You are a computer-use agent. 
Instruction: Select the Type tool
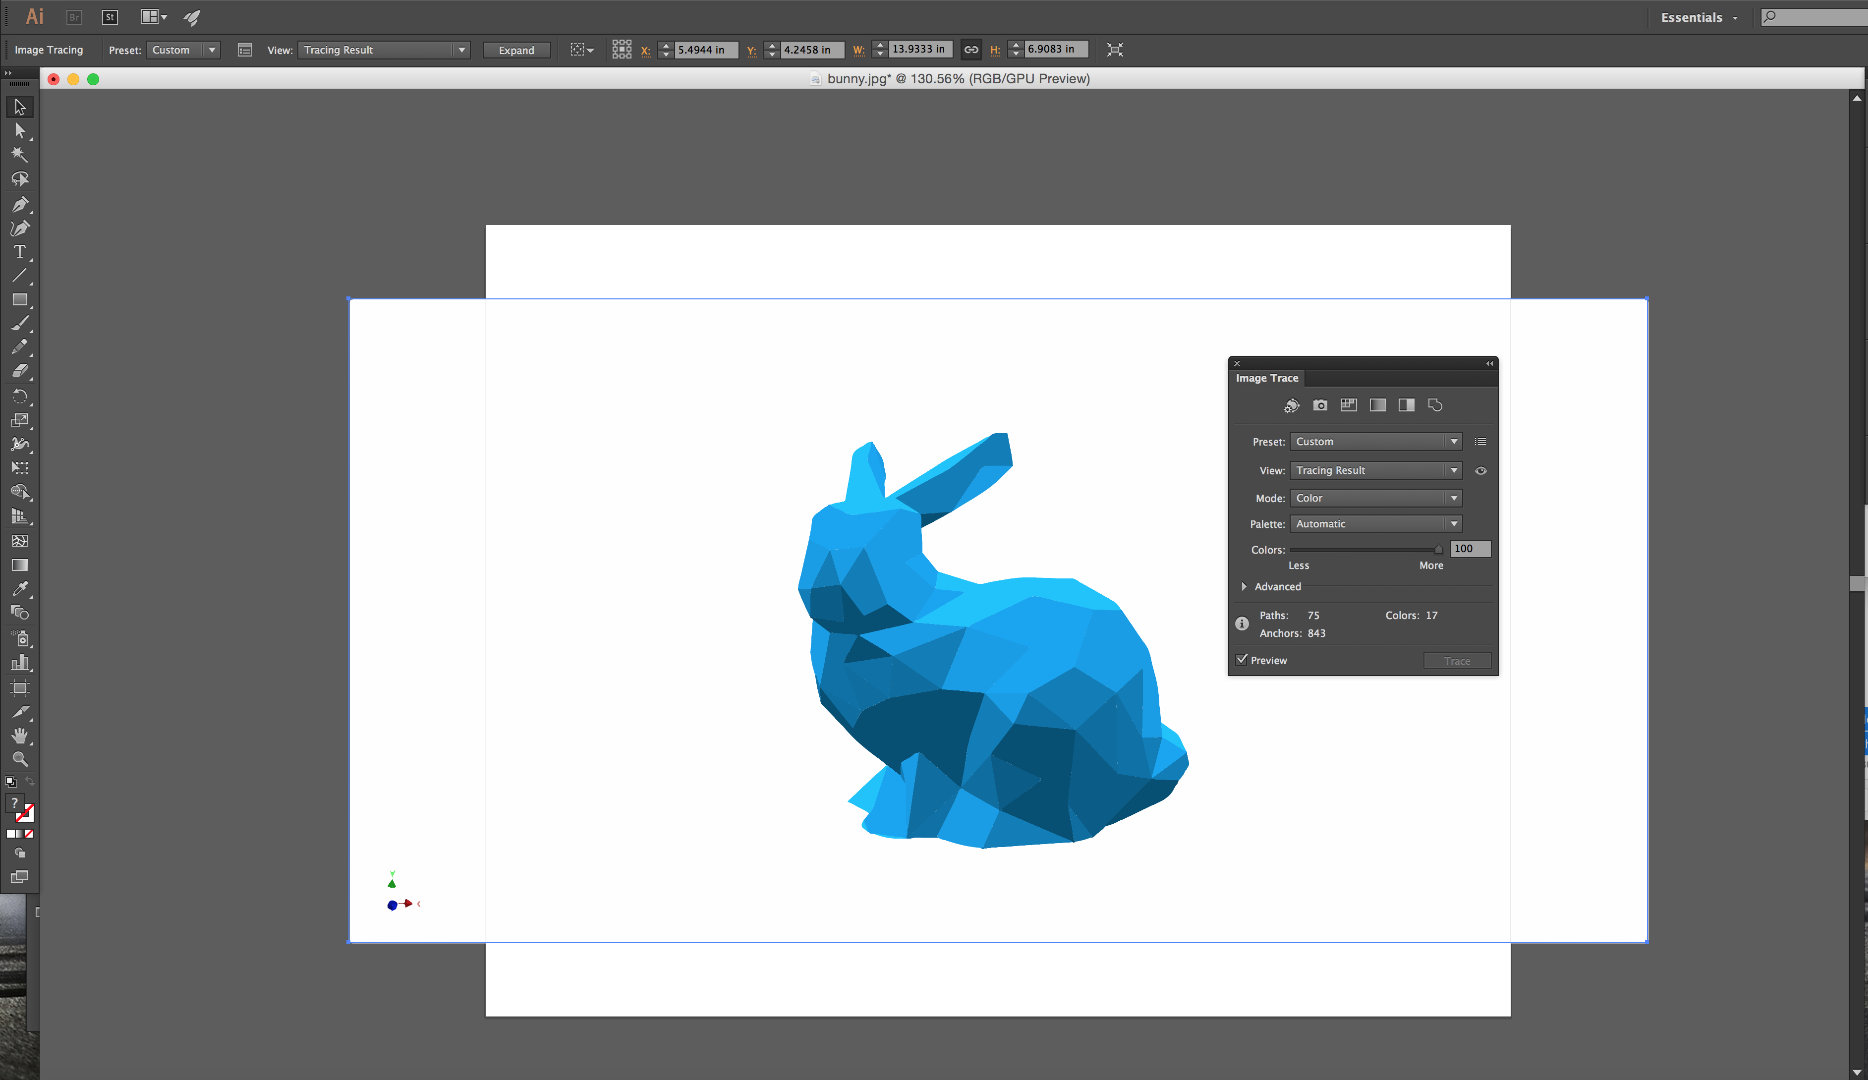pyautogui.click(x=20, y=252)
